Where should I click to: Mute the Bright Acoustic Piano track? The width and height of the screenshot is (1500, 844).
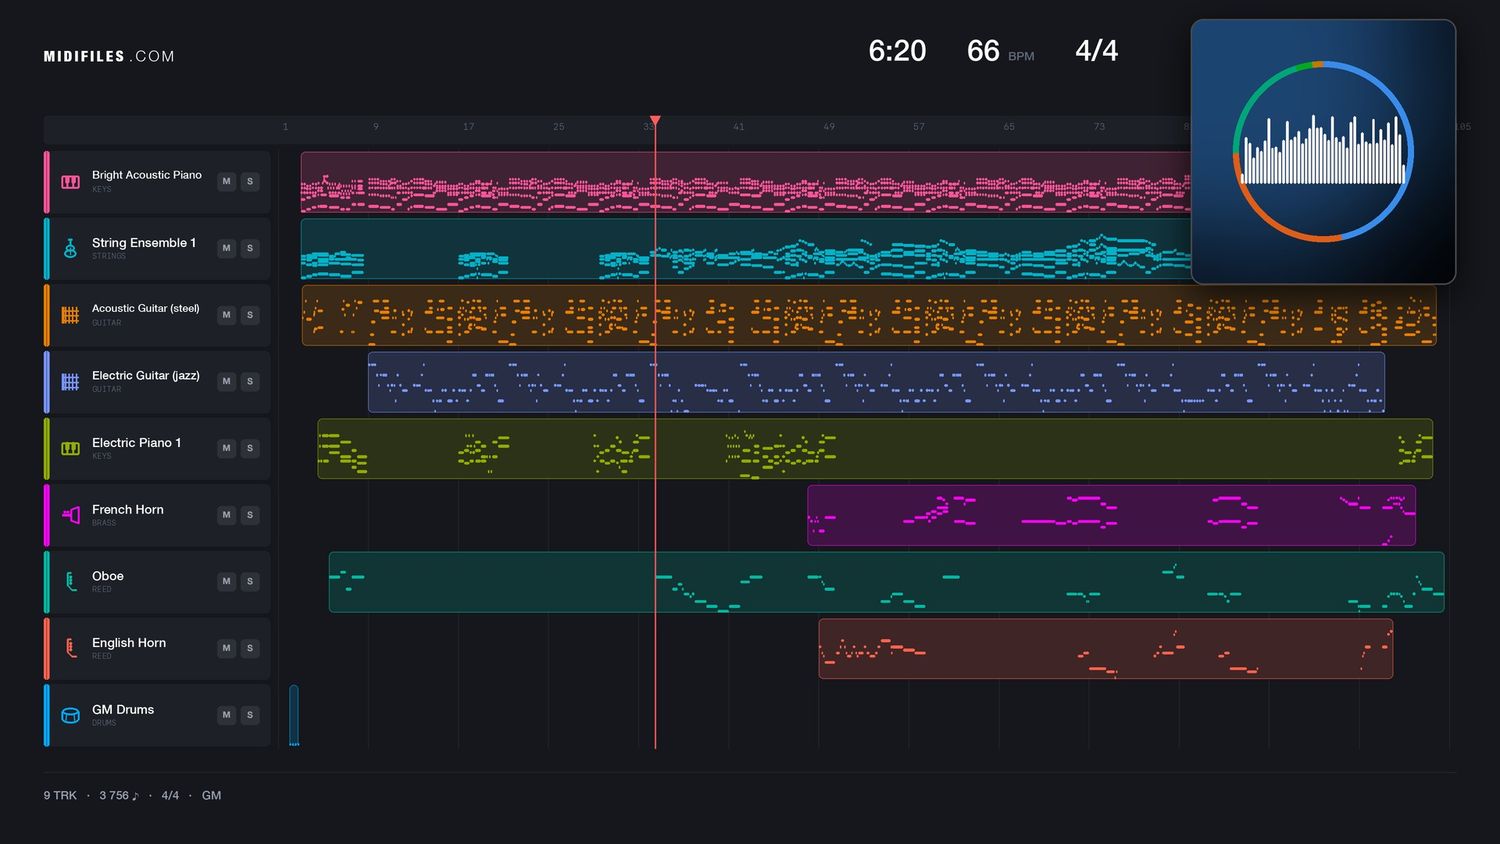pyautogui.click(x=227, y=181)
